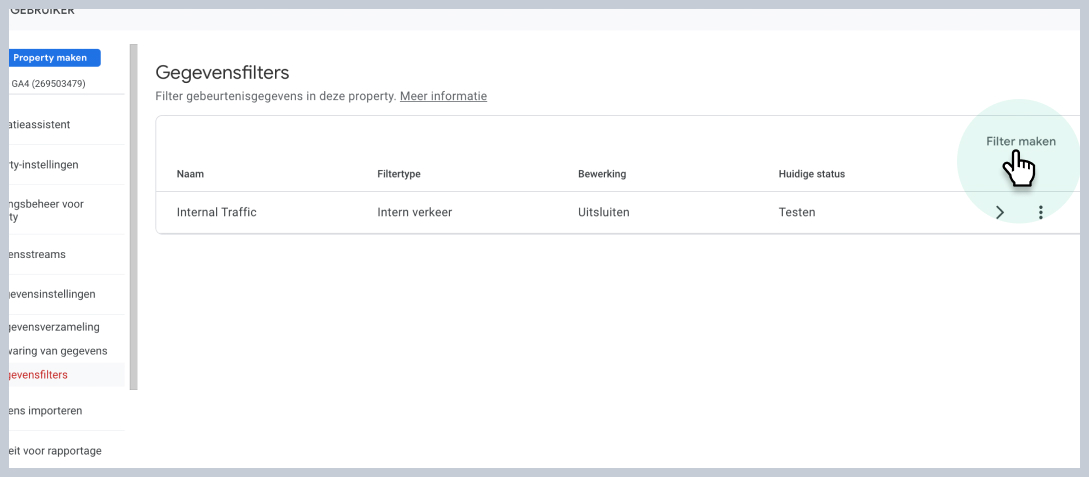
Task: Click the Testen status cell
Action: [x=797, y=212]
